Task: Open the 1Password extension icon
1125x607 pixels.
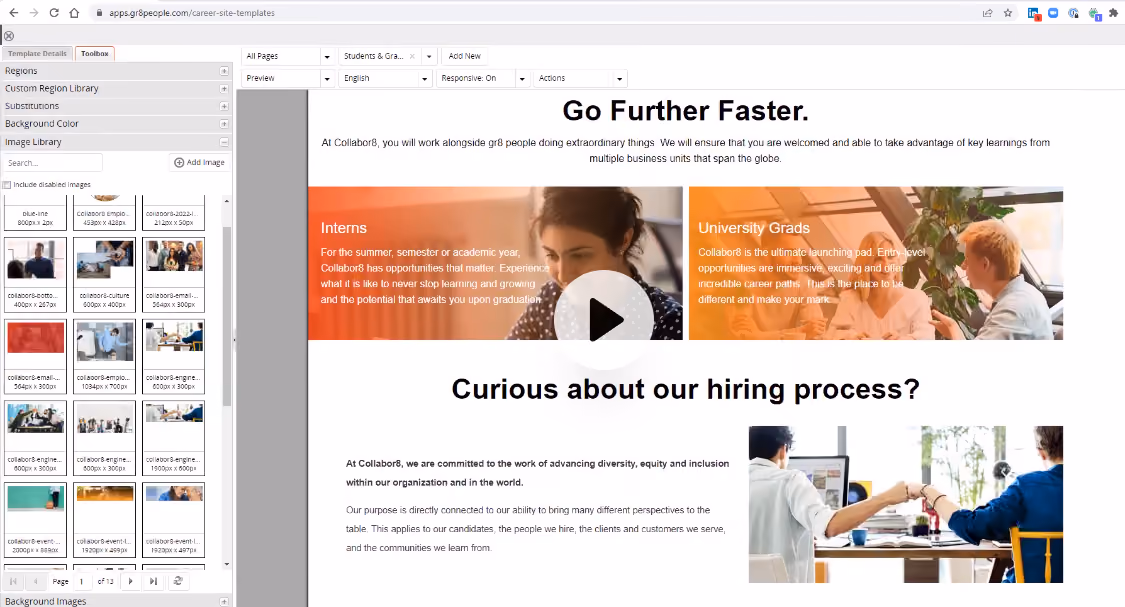Action: pyautogui.click(x=1073, y=13)
